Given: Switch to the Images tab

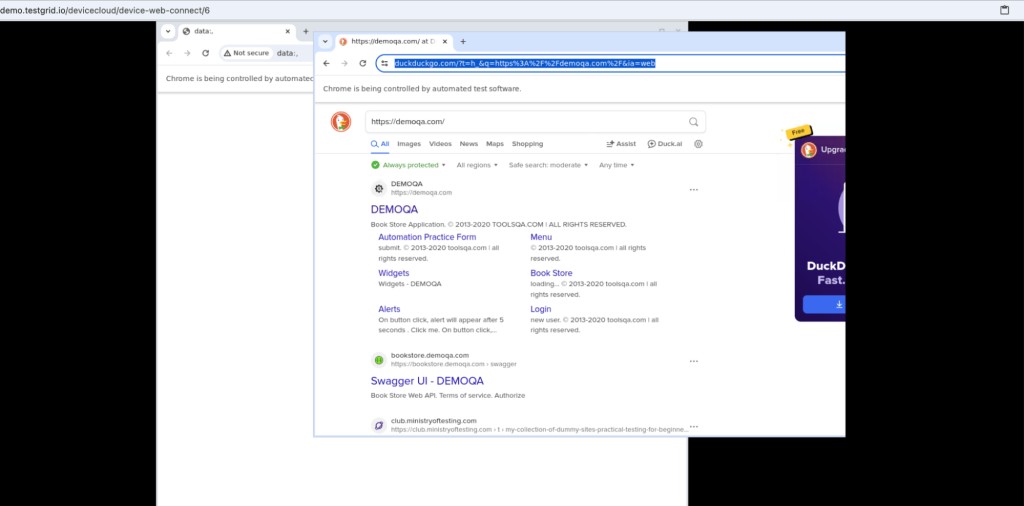Looking at the screenshot, I should tap(409, 144).
